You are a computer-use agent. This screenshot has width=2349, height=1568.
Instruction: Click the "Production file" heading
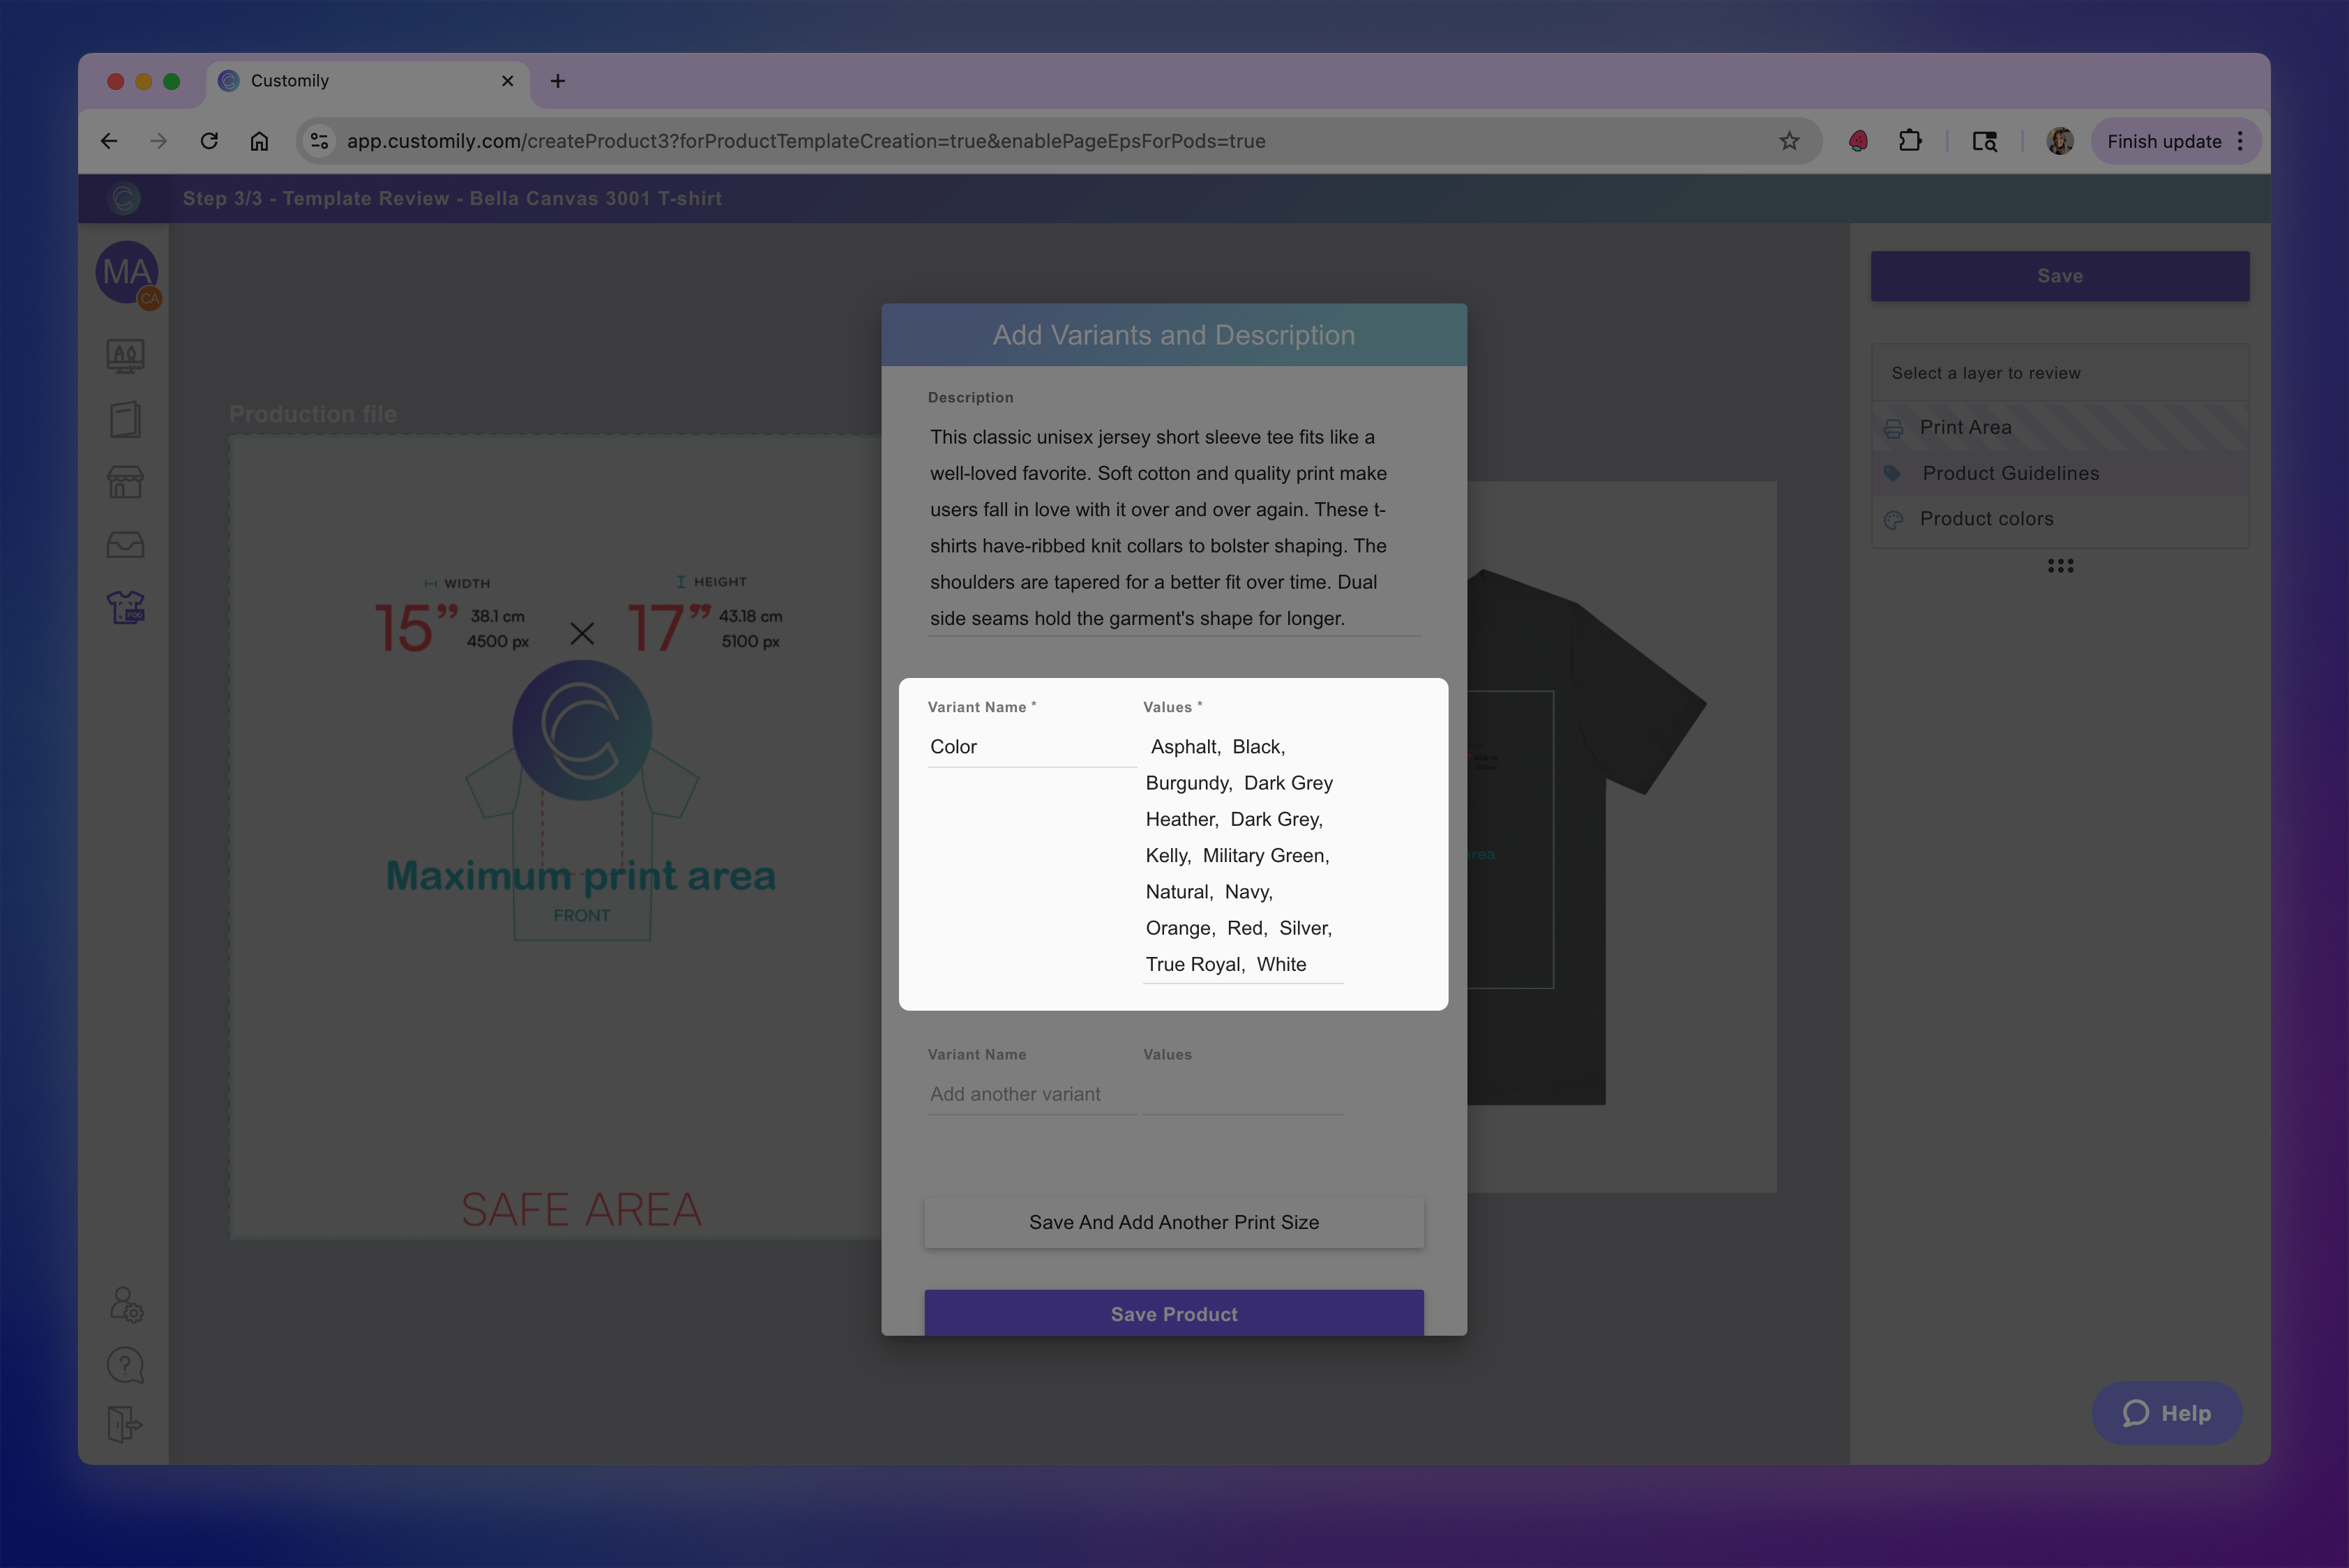tap(313, 414)
